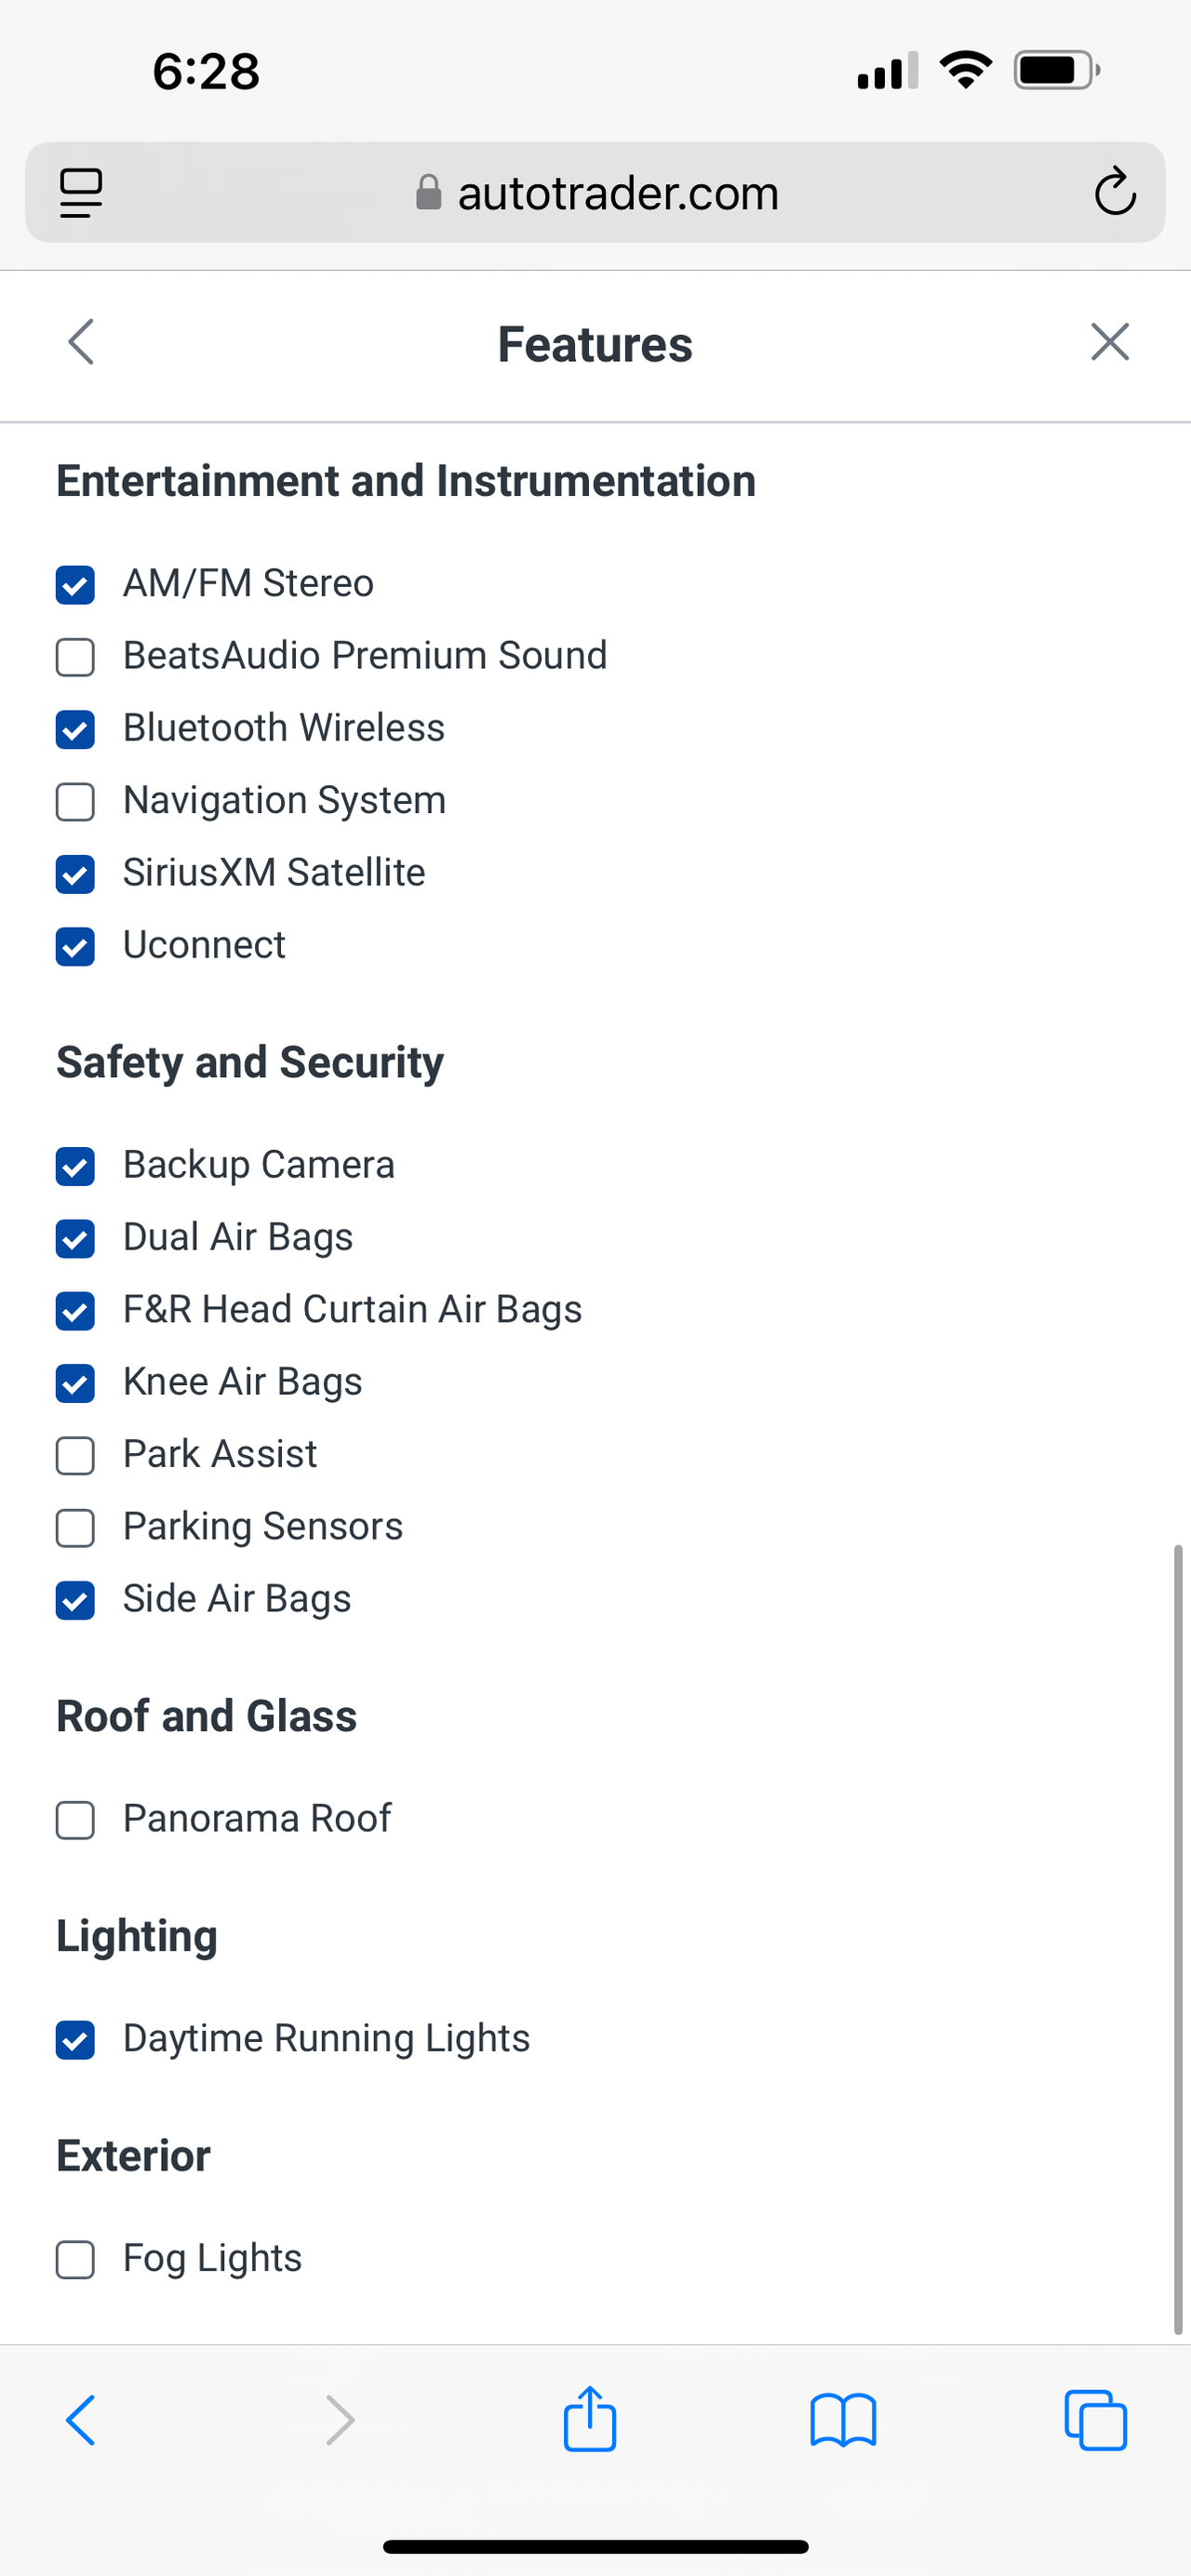Image resolution: width=1191 pixels, height=2576 pixels.
Task: Tap the Safari reload page icon
Action: coord(1114,192)
